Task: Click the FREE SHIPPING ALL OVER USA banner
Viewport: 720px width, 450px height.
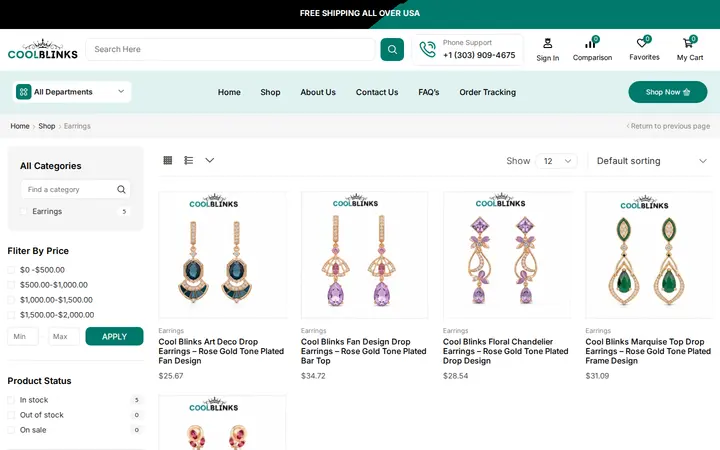Action: (360, 13)
